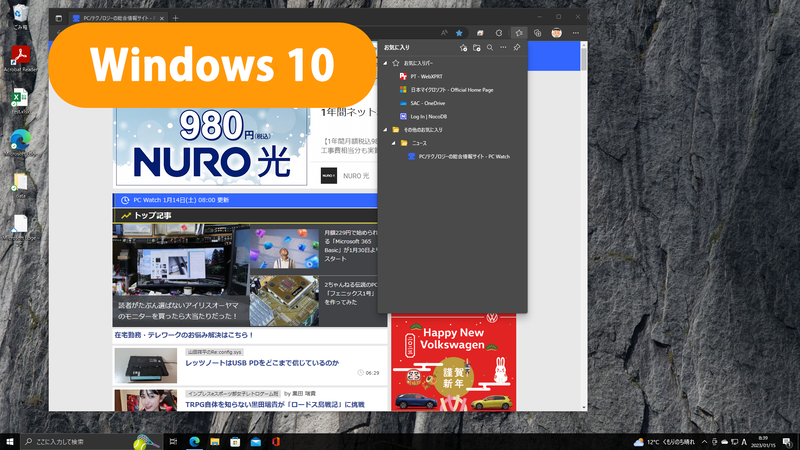Select the その他のお気に入り folder row
800x450 pixels.
click(453, 130)
